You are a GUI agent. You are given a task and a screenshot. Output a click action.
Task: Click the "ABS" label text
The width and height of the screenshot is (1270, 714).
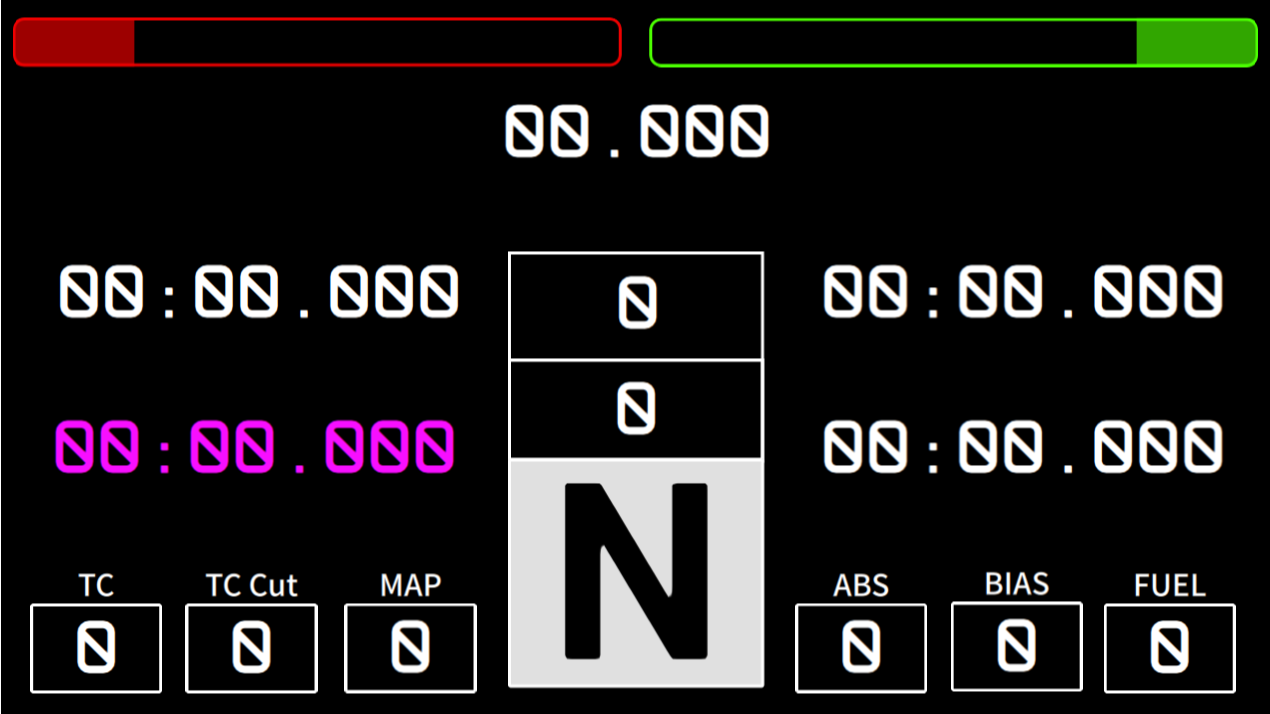tap(861, 585)
